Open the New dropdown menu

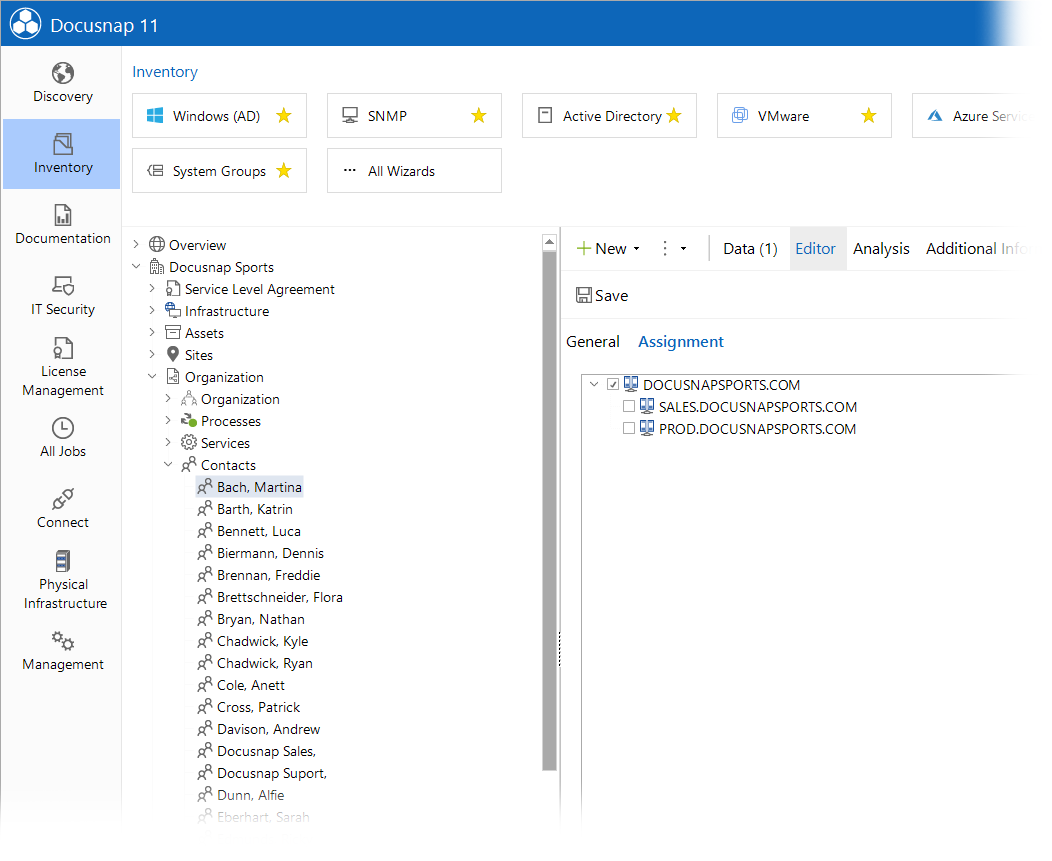(607, 248)
